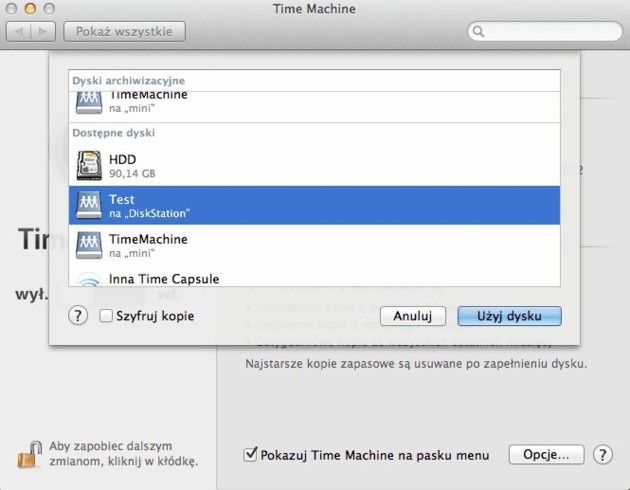
Task: Click the Inna Time Capsule Wi-Fi icon
Action: point(89,279)
